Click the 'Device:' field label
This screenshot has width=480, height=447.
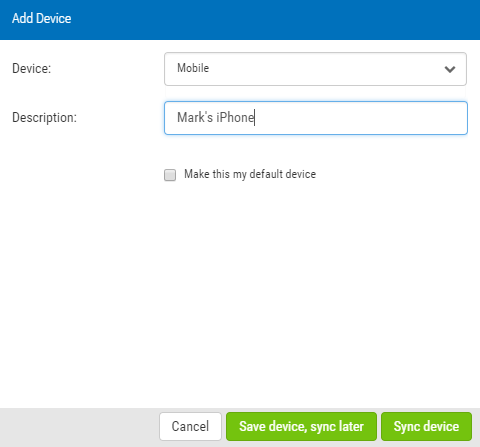point(31,69)
